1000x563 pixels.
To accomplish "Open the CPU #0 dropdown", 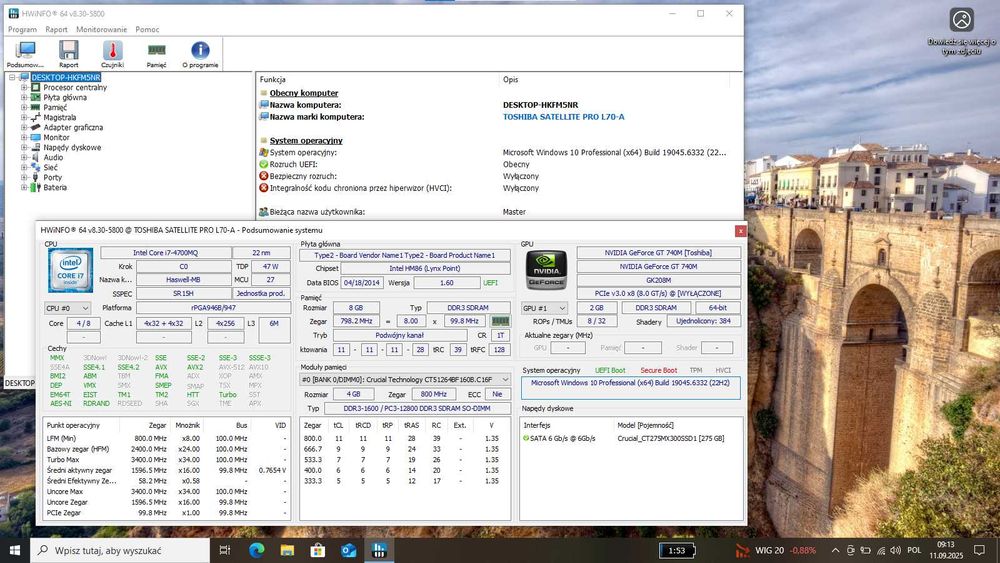I will (67, 308).
